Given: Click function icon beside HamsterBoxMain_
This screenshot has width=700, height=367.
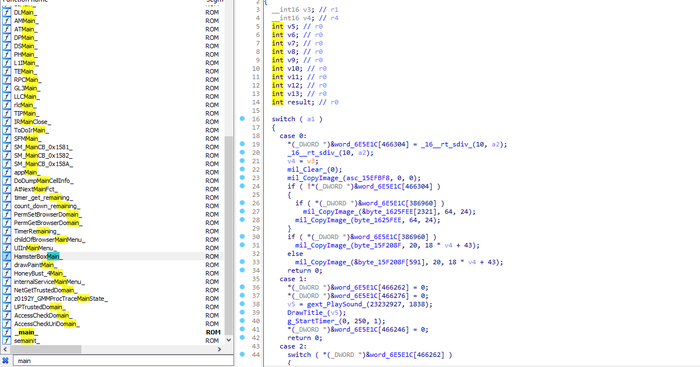Looking at the screenshot, I should (x=7, y=257).
